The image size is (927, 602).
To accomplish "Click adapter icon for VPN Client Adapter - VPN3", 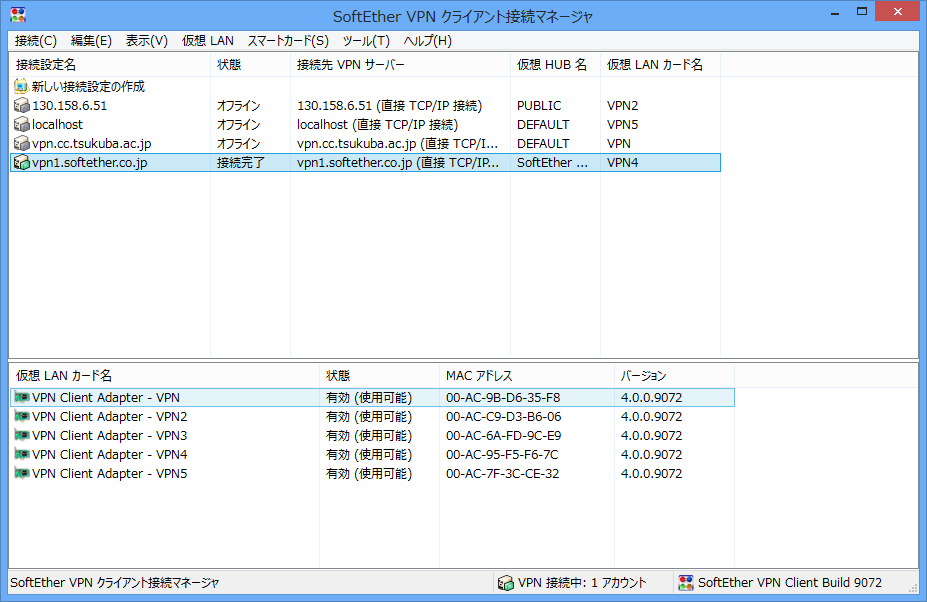I will click(22, 435).
